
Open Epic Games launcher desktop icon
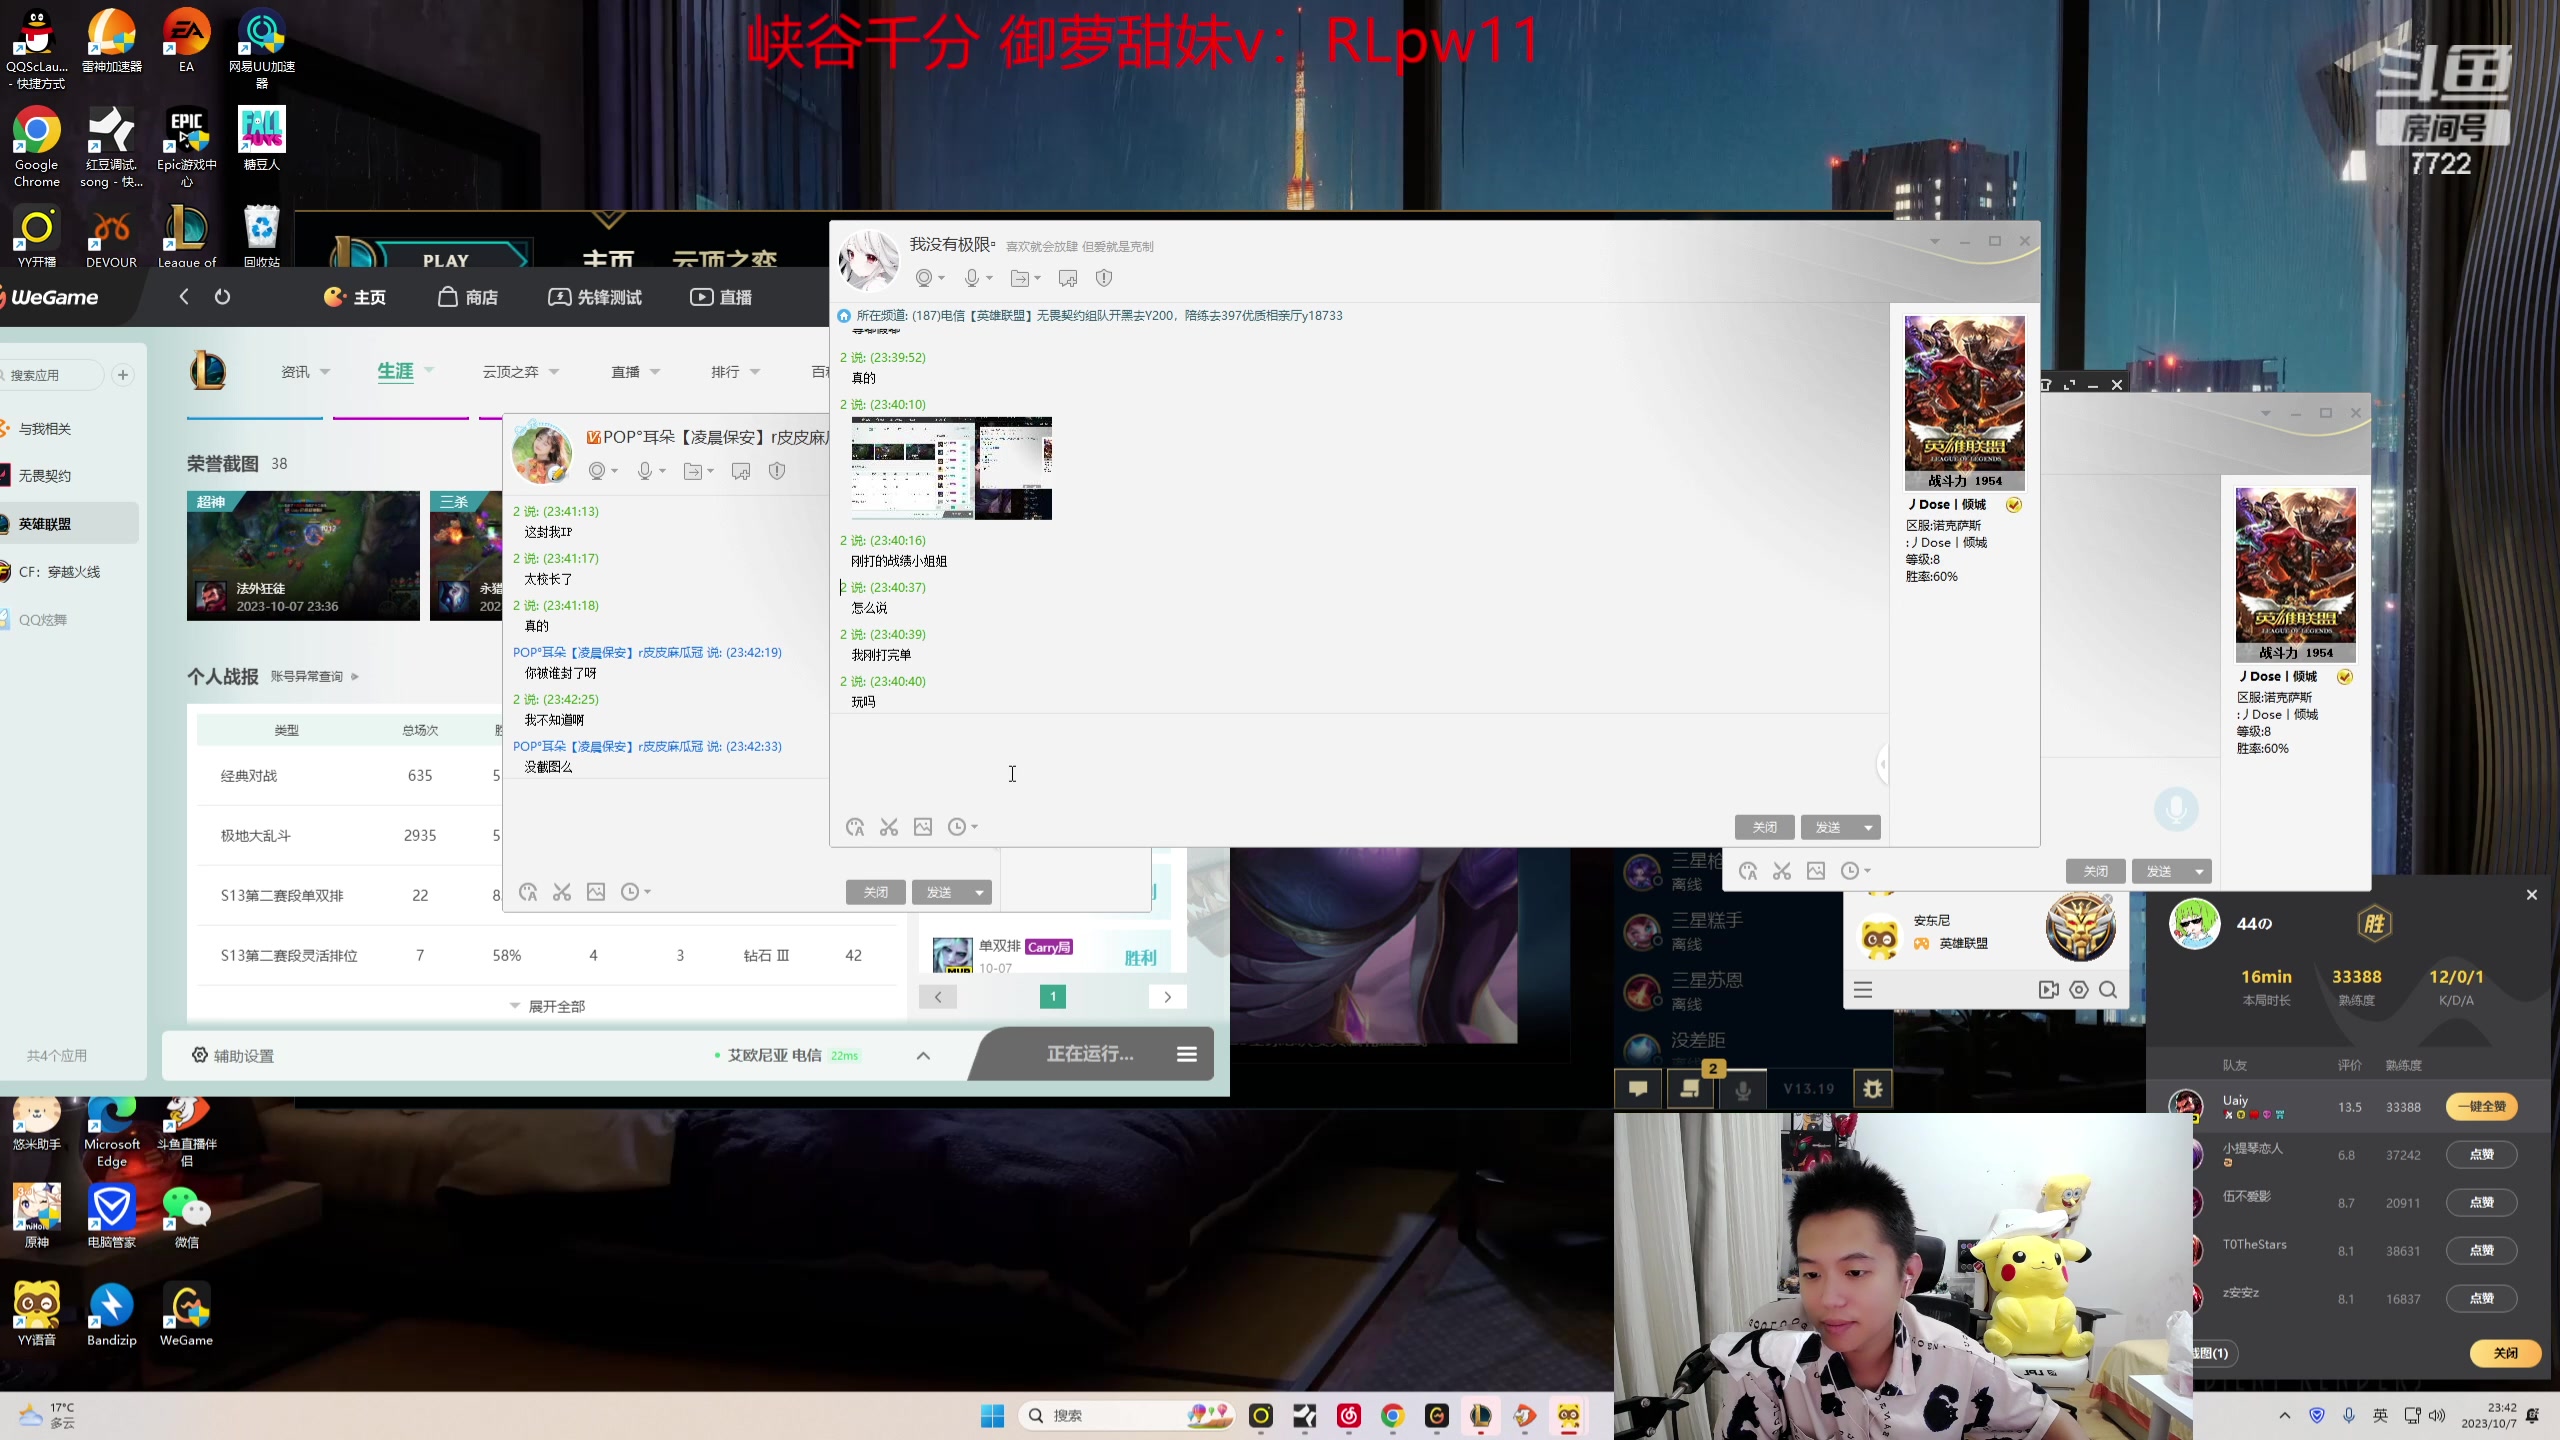187,147
